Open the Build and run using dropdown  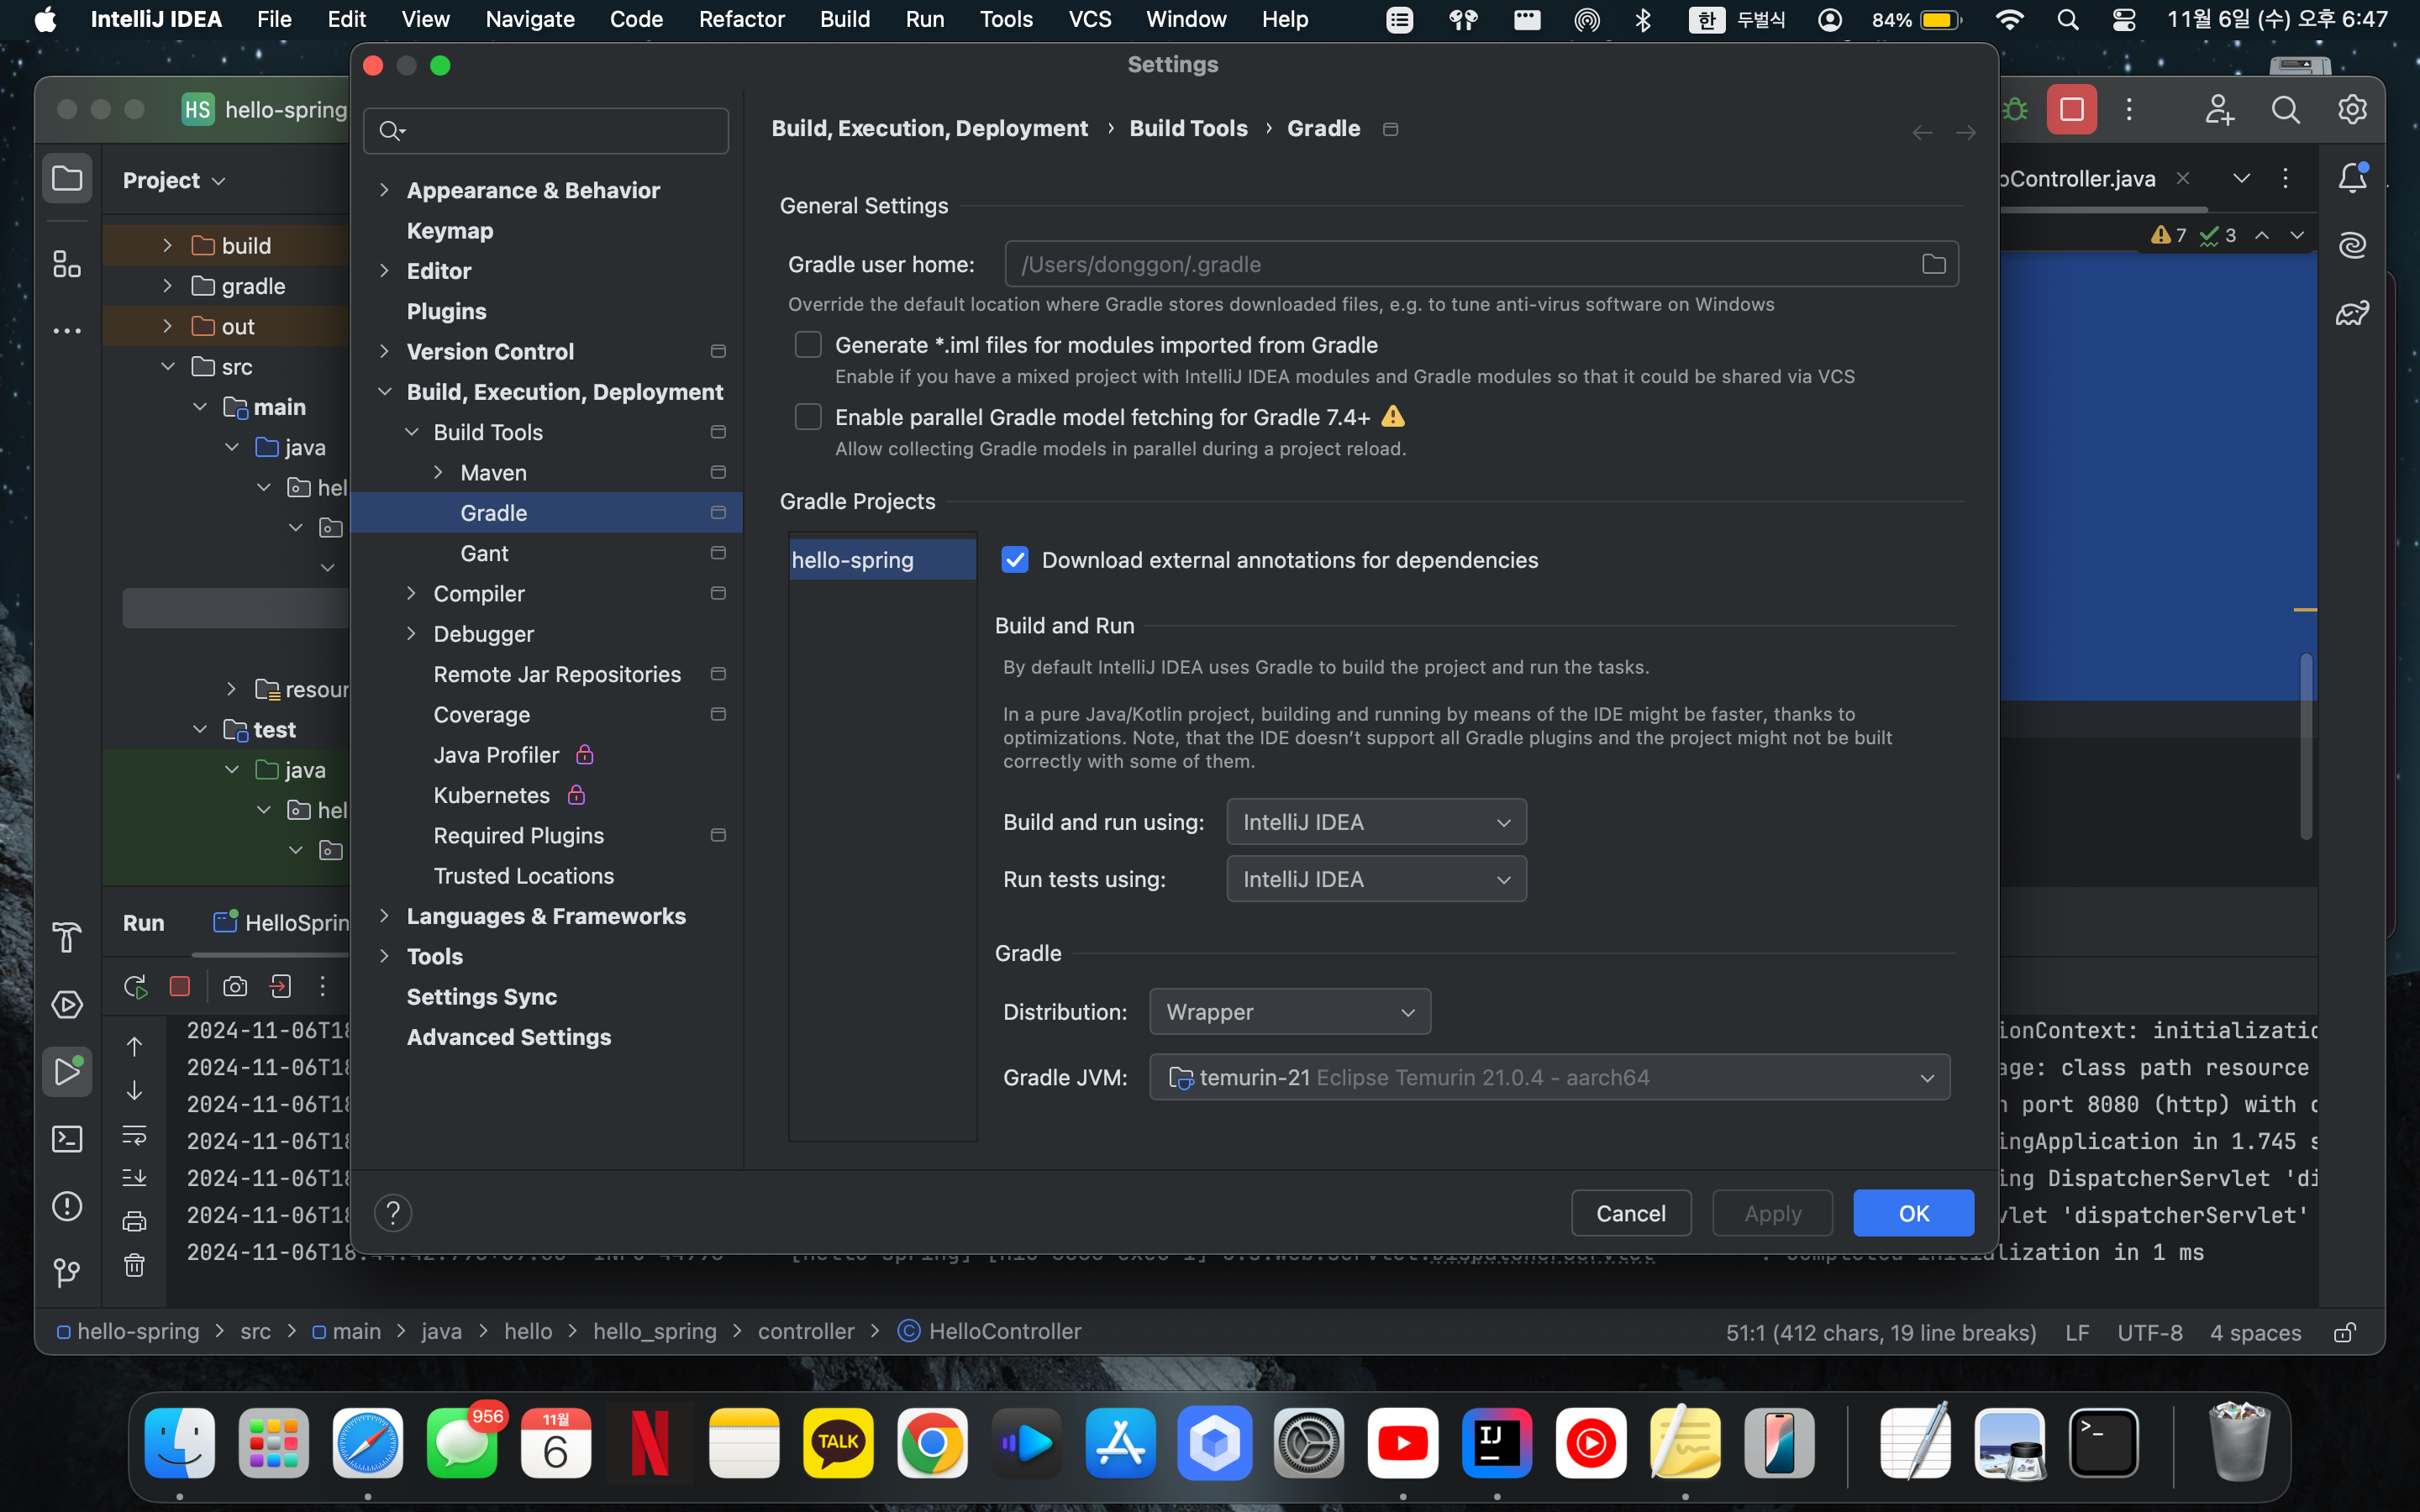1376,822
